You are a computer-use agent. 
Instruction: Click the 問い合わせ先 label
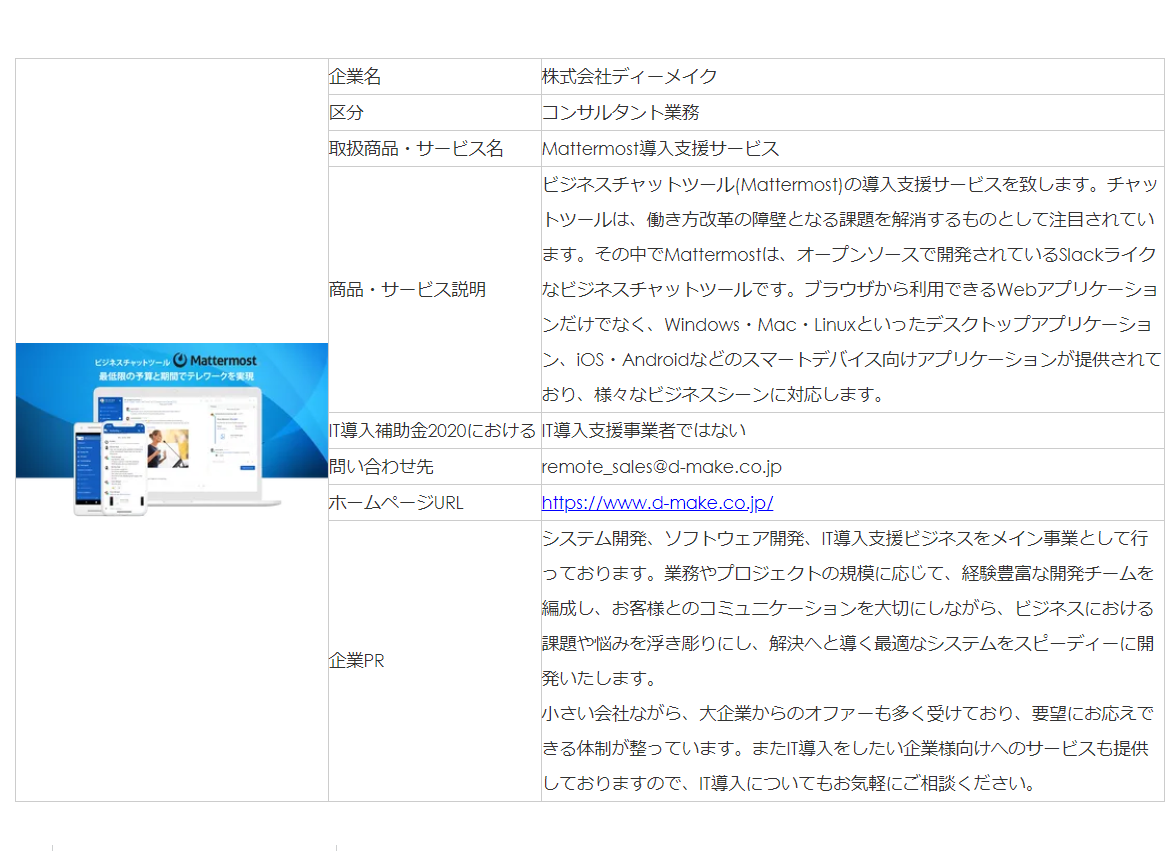point(381,466)
